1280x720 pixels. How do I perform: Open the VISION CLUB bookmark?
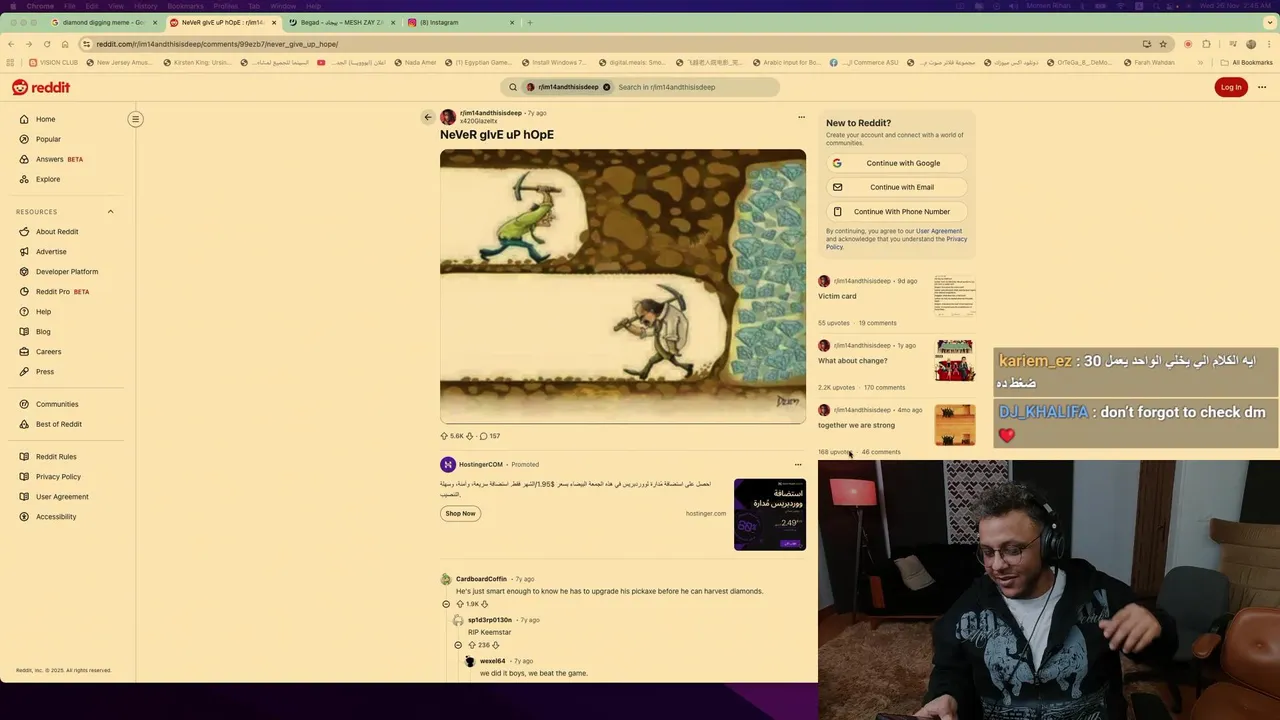[54, 62]
